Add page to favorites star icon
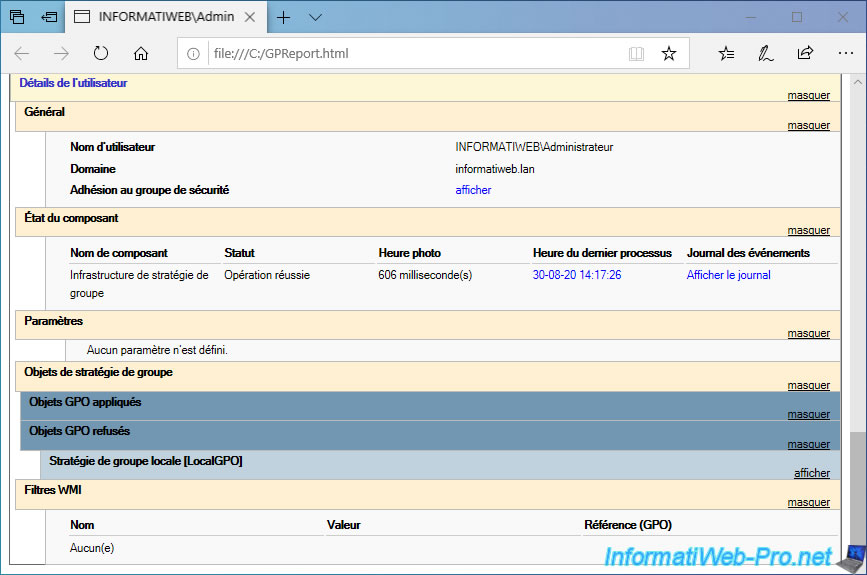The image size is (867, 575). (x=669, y=53)
